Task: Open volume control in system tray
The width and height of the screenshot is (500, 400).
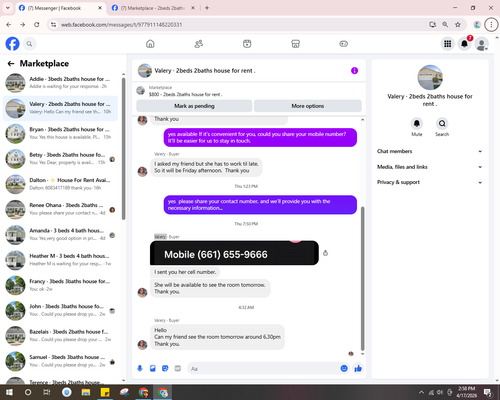Action: coord(440,392)
